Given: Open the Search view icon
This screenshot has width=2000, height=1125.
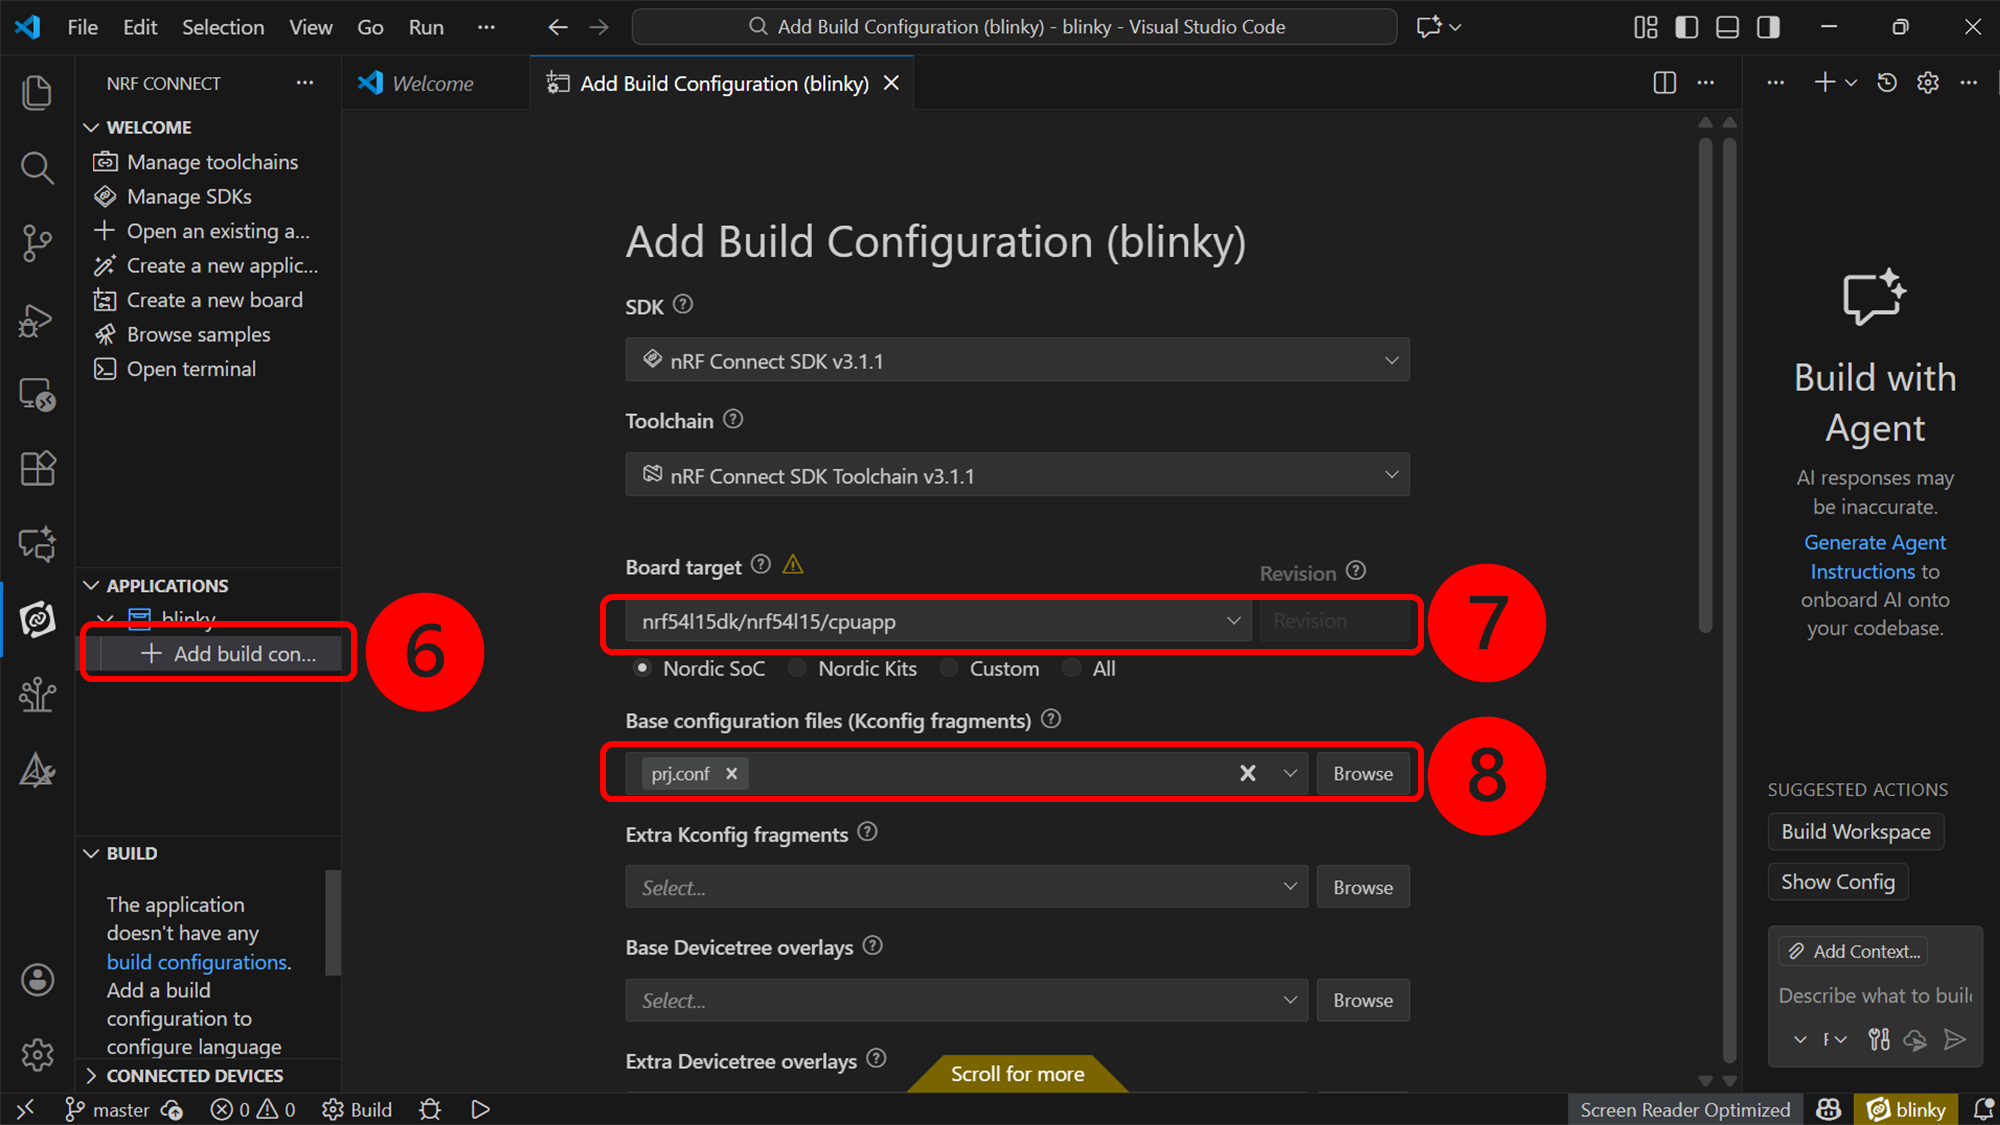Looking at the screenshot, I should pos(37,168).
